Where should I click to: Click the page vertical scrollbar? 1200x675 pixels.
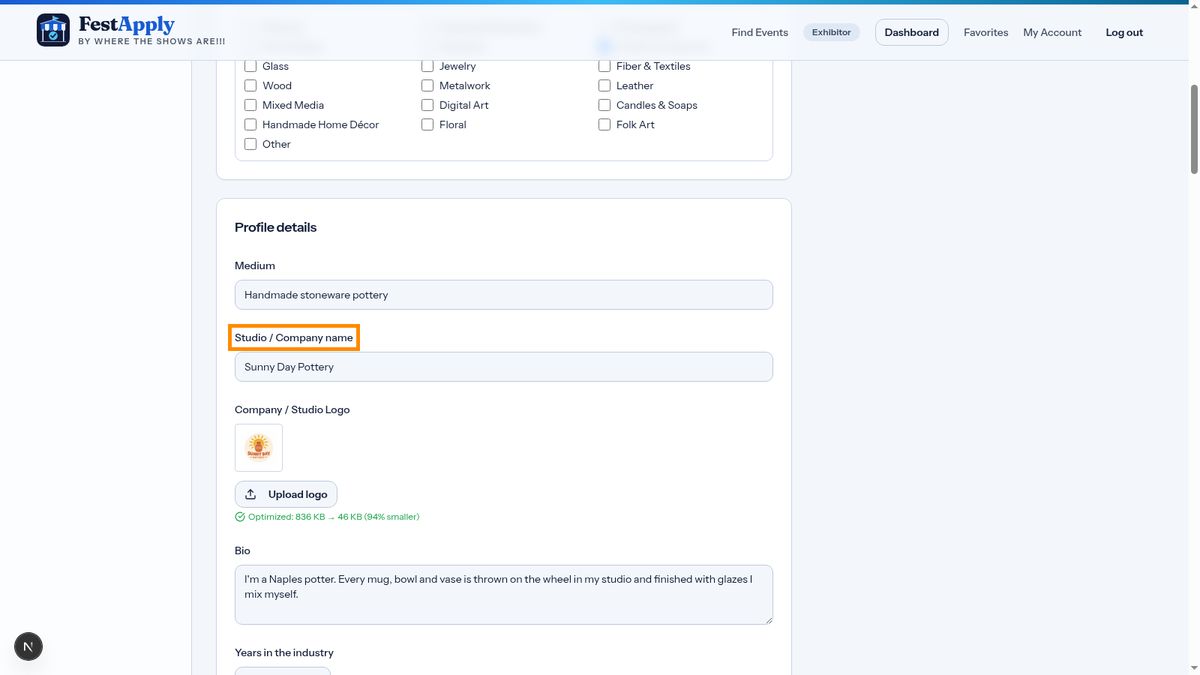1193,130
